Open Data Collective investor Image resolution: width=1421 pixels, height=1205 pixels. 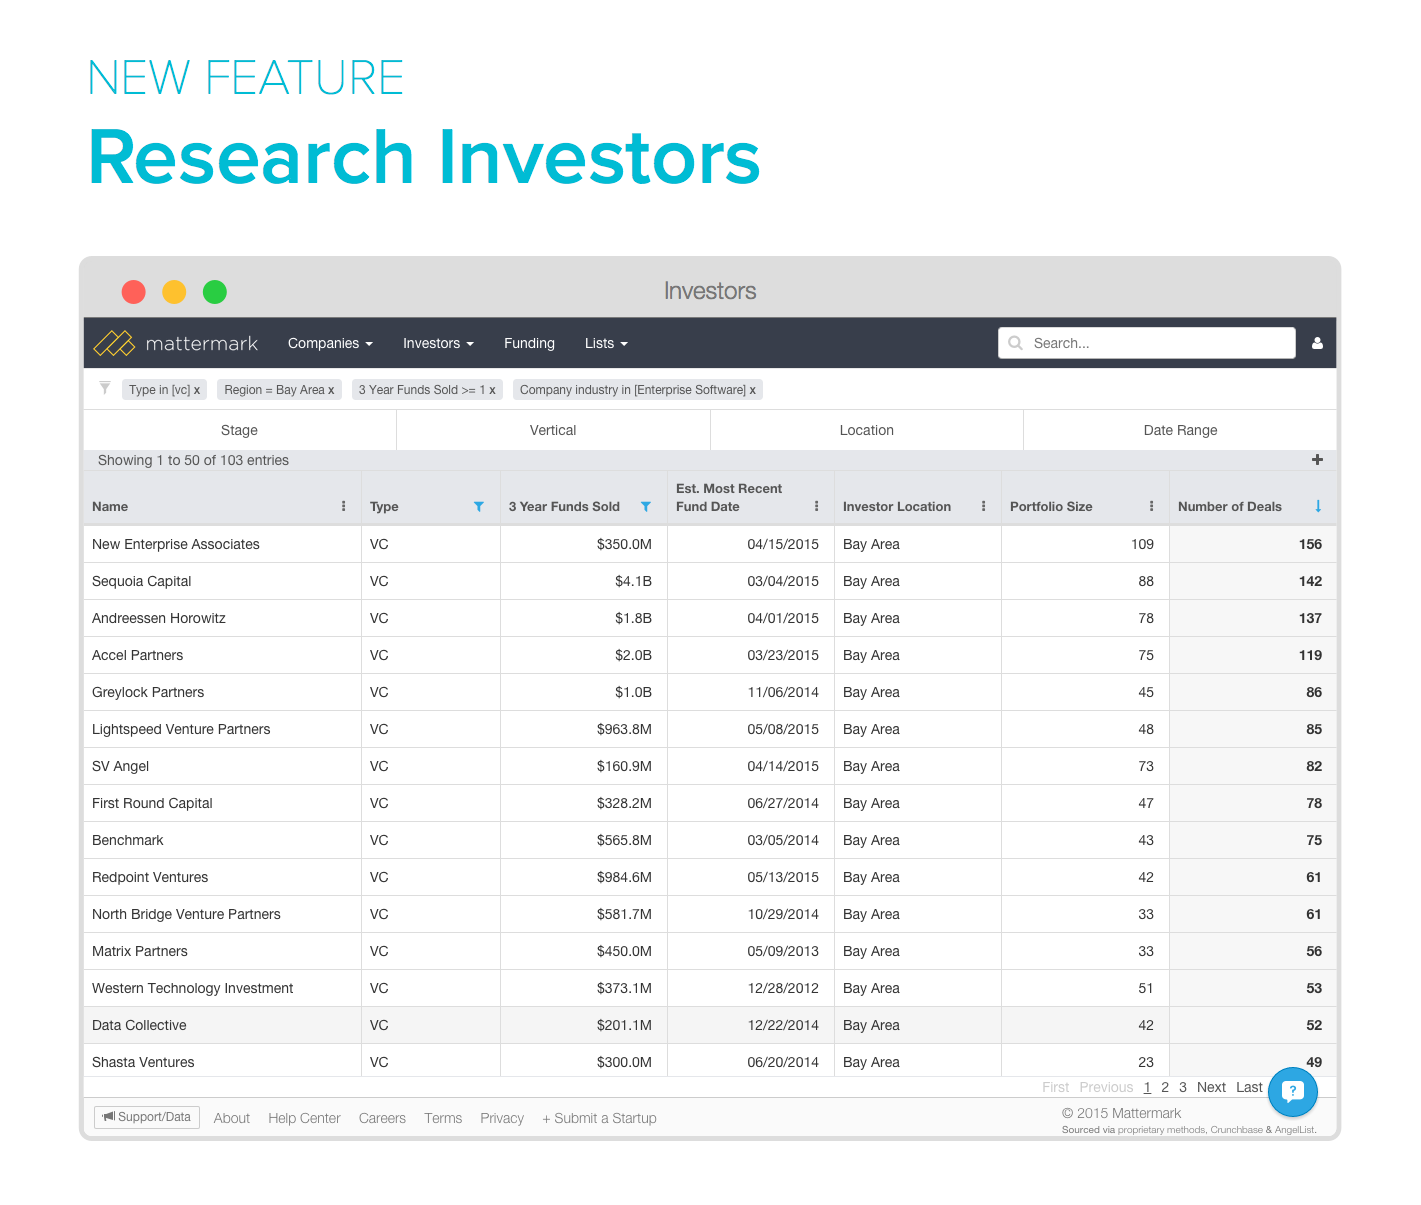139,1025
